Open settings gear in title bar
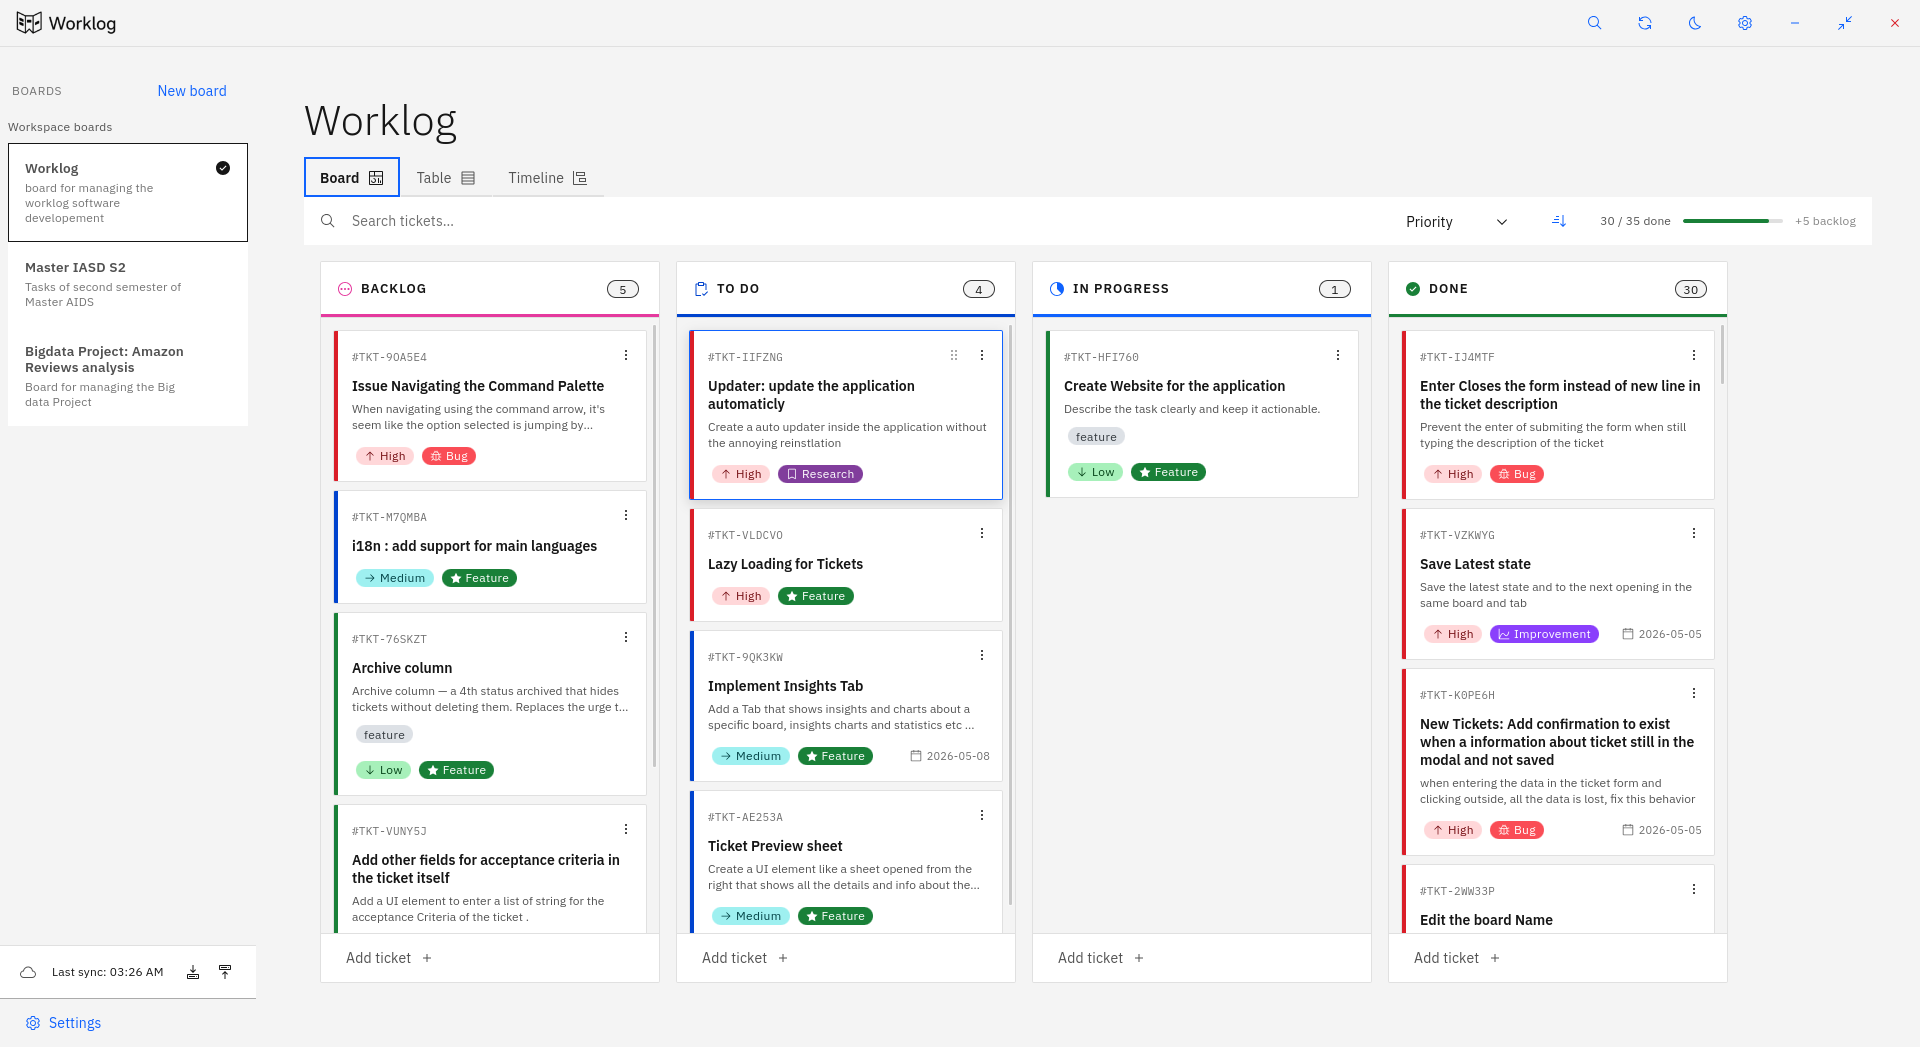The width and height of the screenshot is (1920, 1047). click(1745, 23)
